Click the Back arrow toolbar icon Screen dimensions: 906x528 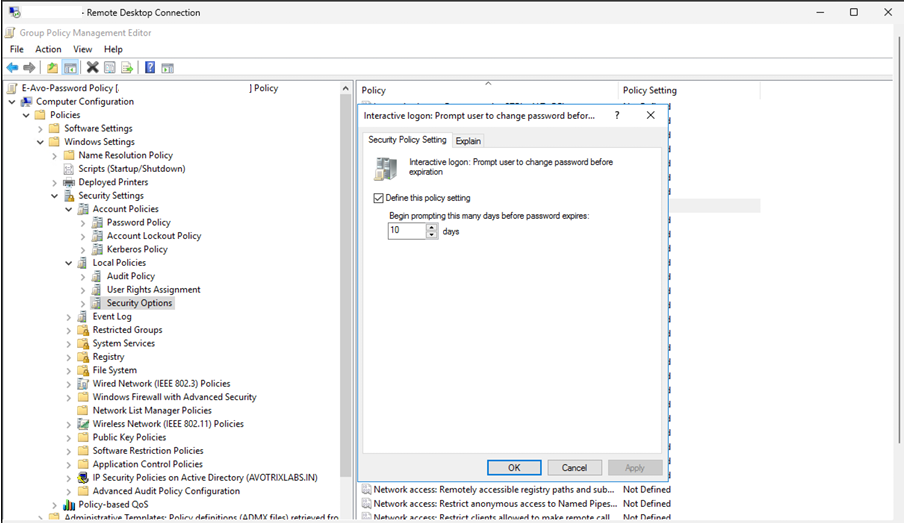click(12, 68)
